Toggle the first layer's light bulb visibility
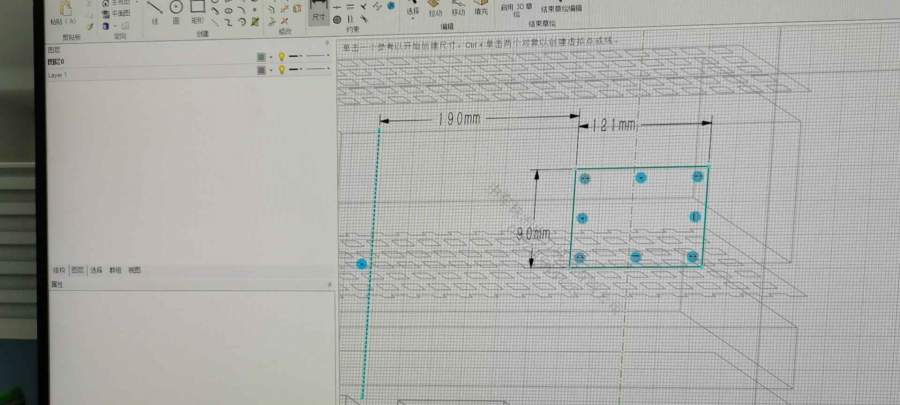Viewport: 900px width, 405px height. pos(281,56)
